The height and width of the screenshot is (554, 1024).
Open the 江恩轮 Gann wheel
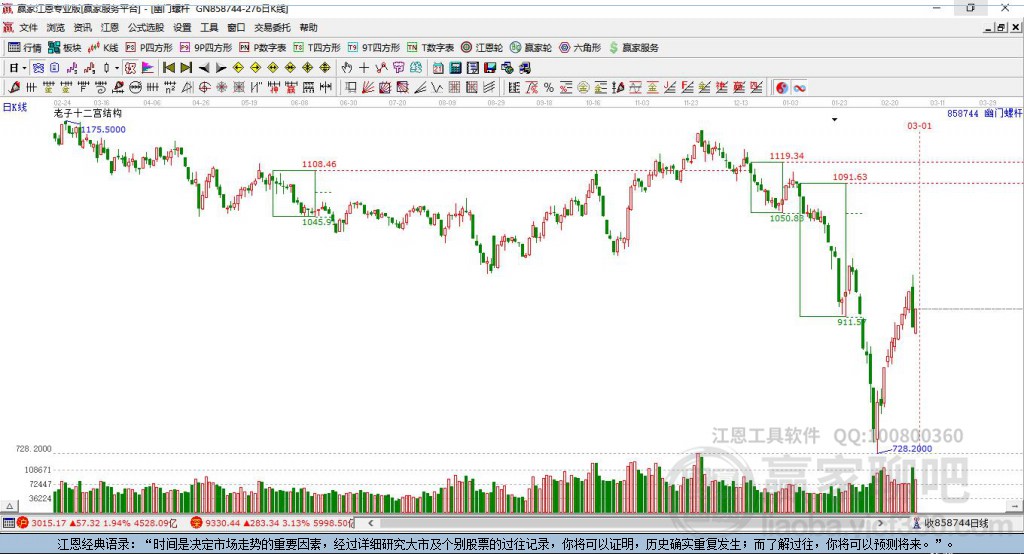point(482,48)
